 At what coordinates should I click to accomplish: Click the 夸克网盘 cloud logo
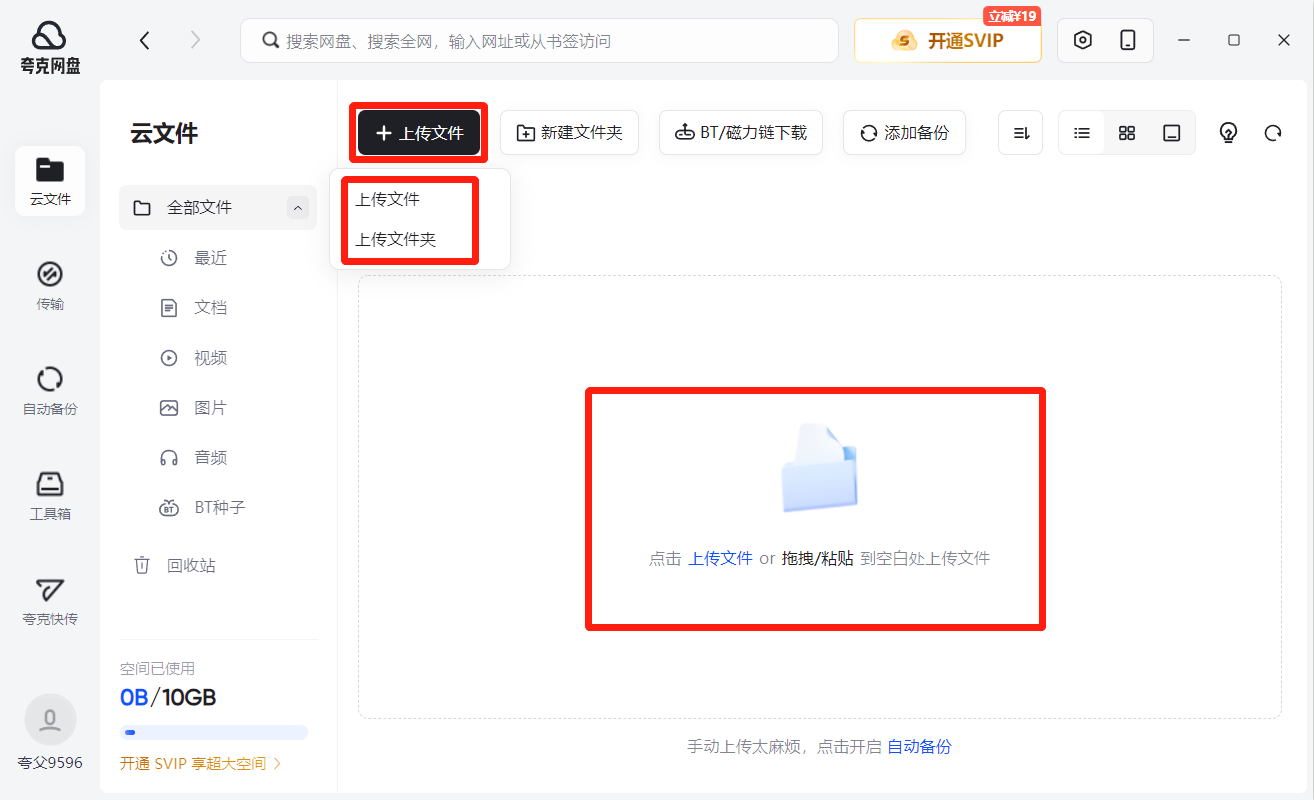(x=50, y=47)
